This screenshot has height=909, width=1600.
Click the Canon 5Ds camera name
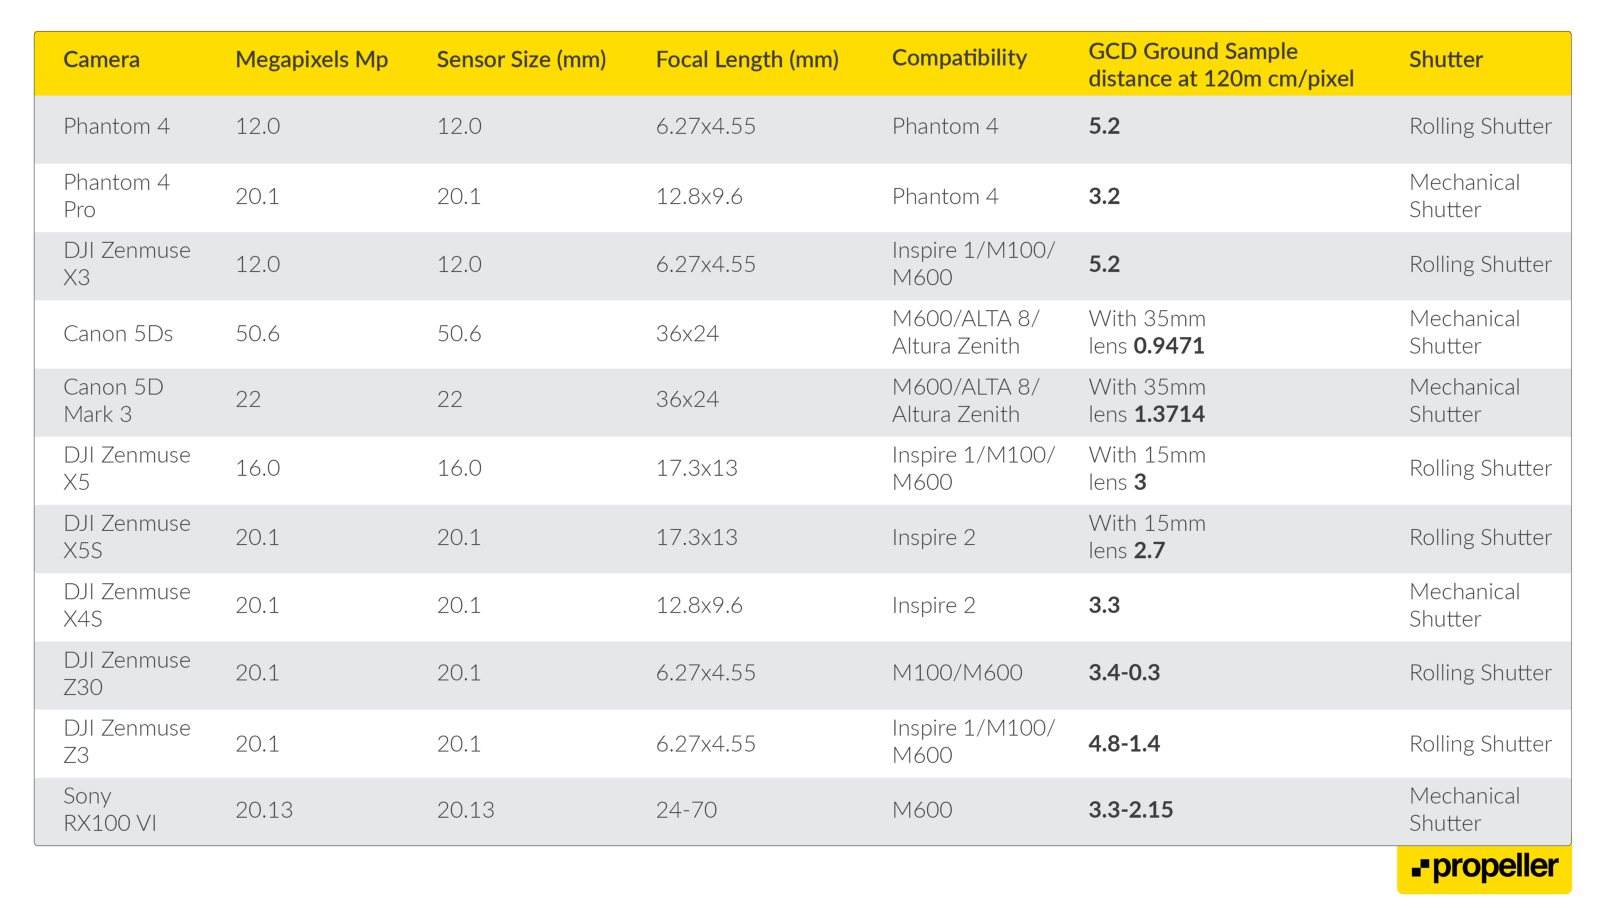point(118,334)
